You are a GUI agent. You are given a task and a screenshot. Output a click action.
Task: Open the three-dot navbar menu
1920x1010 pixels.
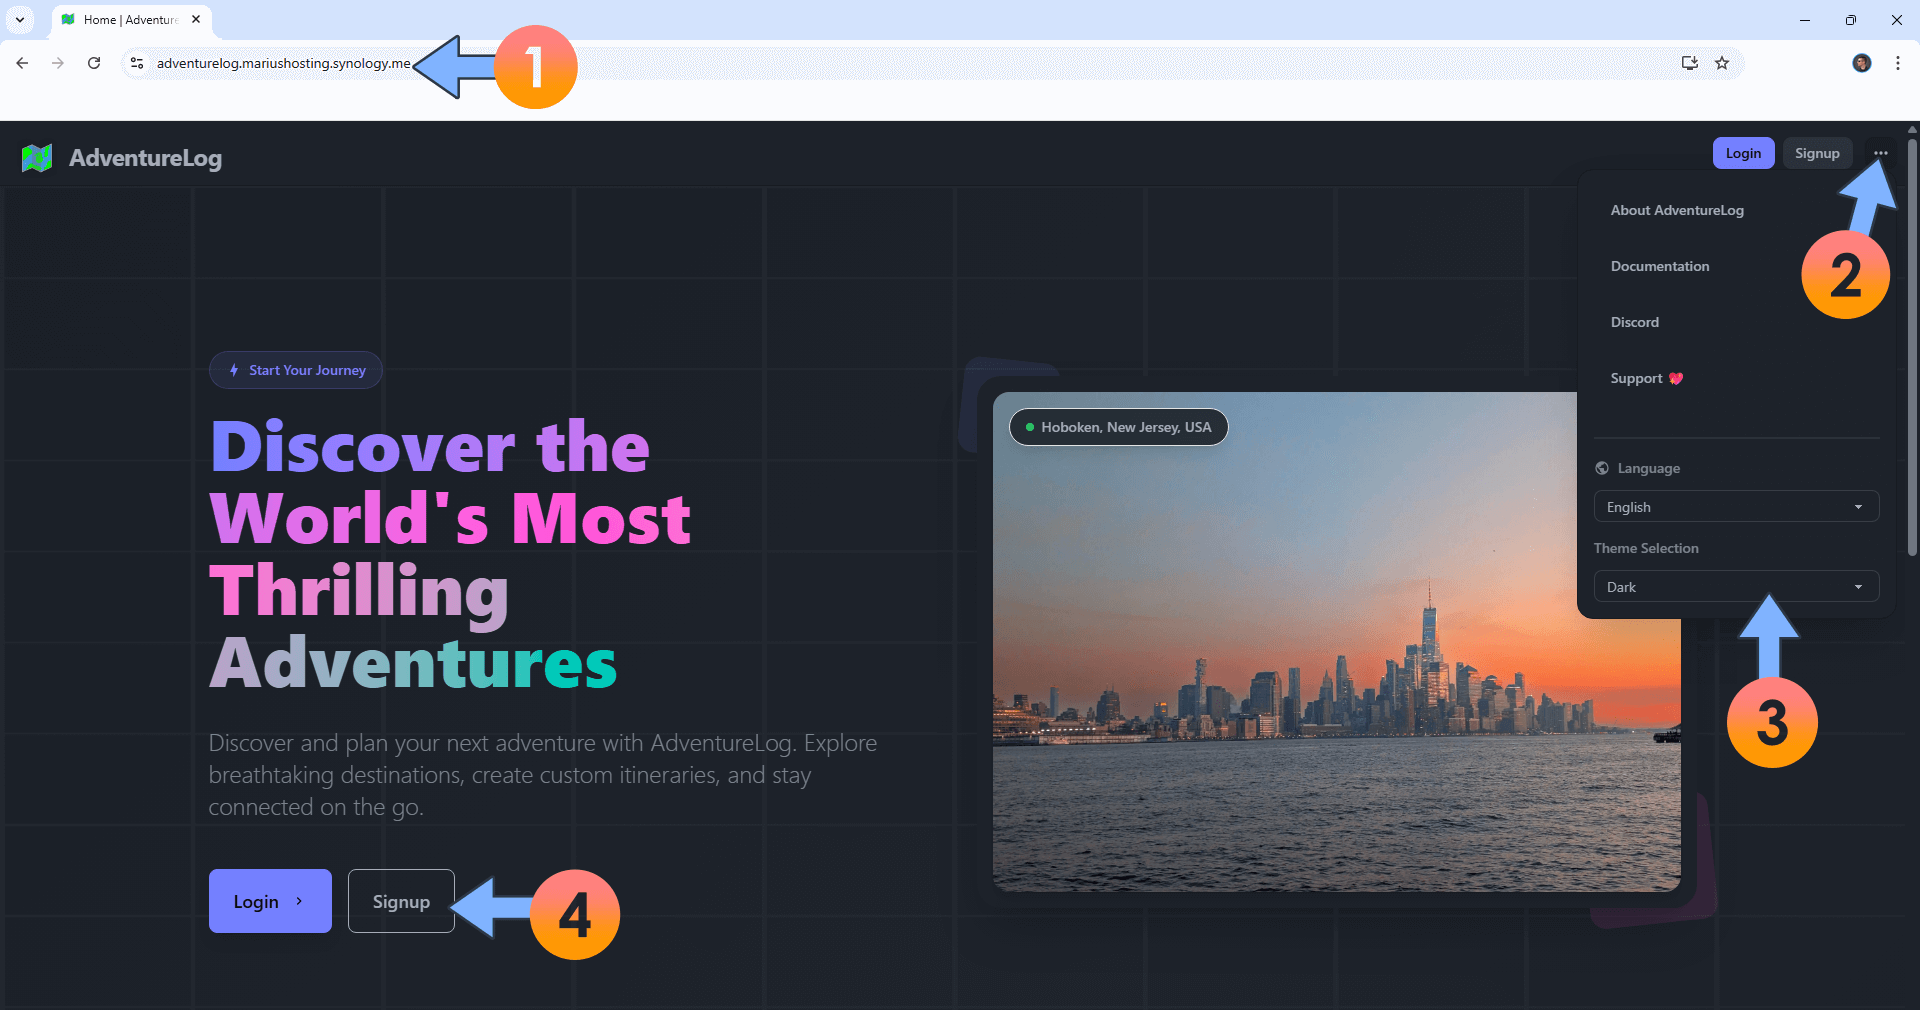click(1880, 153)
